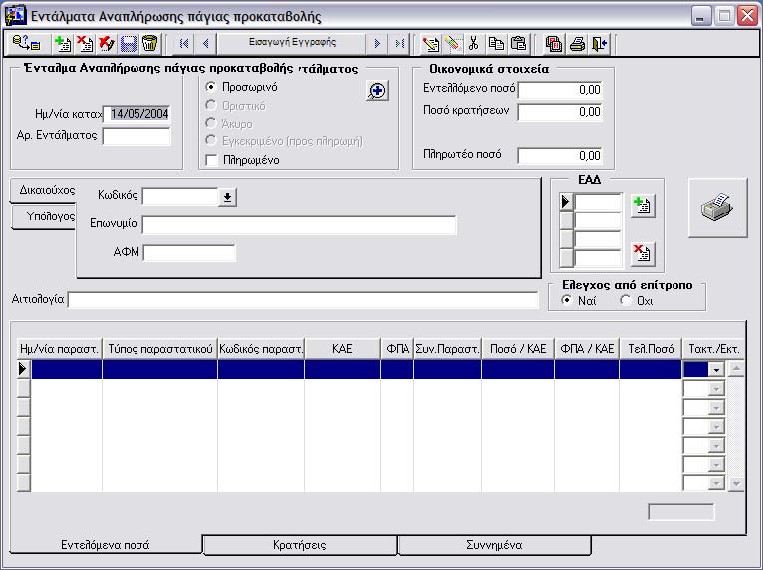
Task: Click the magnifier icon next to Προσωρινό
Action: (377, 91)
